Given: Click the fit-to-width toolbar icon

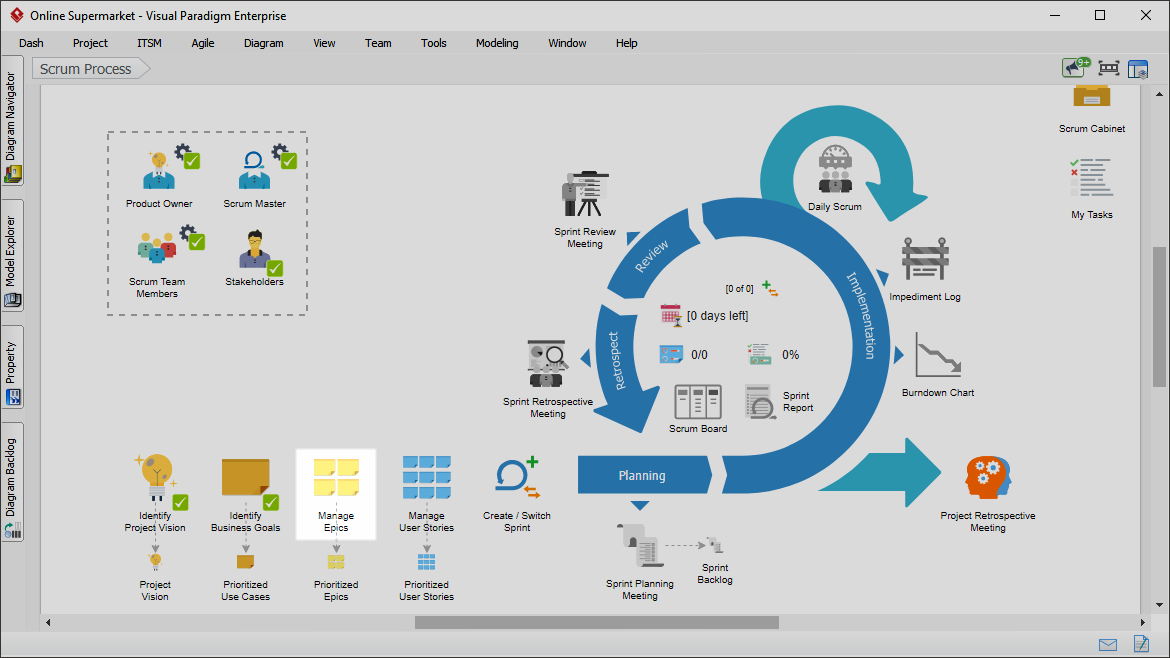Looking at the screenshot, I should point(1109,69).
